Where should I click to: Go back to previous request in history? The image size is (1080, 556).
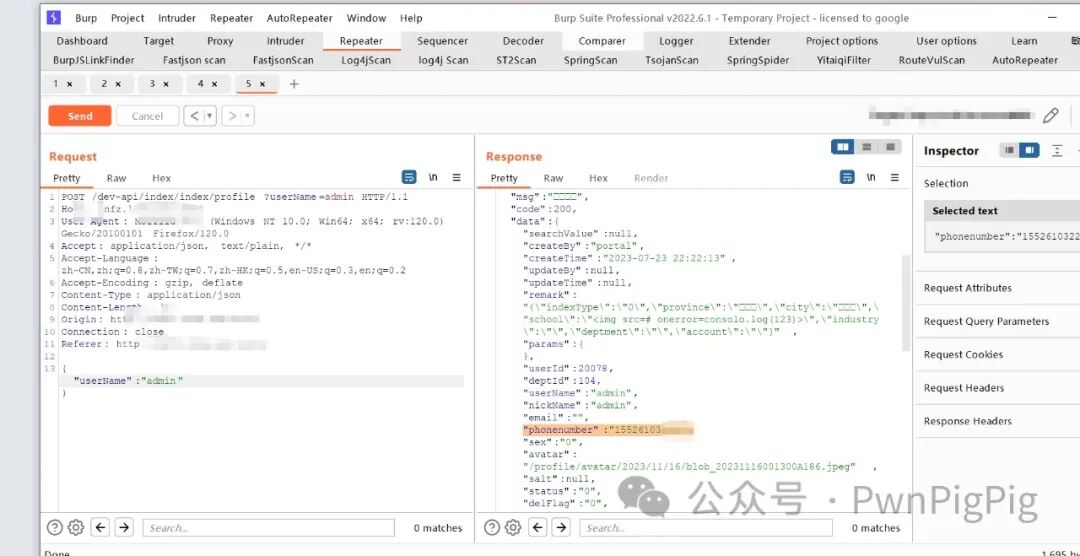pyautogui.click(x=194, y=116)
